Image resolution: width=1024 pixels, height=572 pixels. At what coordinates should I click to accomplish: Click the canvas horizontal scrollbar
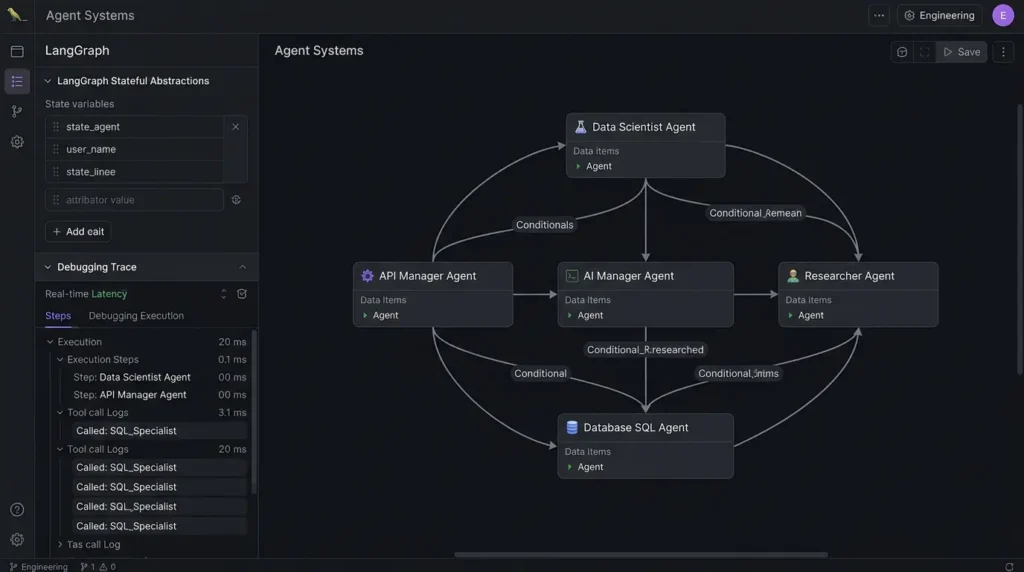641,554
